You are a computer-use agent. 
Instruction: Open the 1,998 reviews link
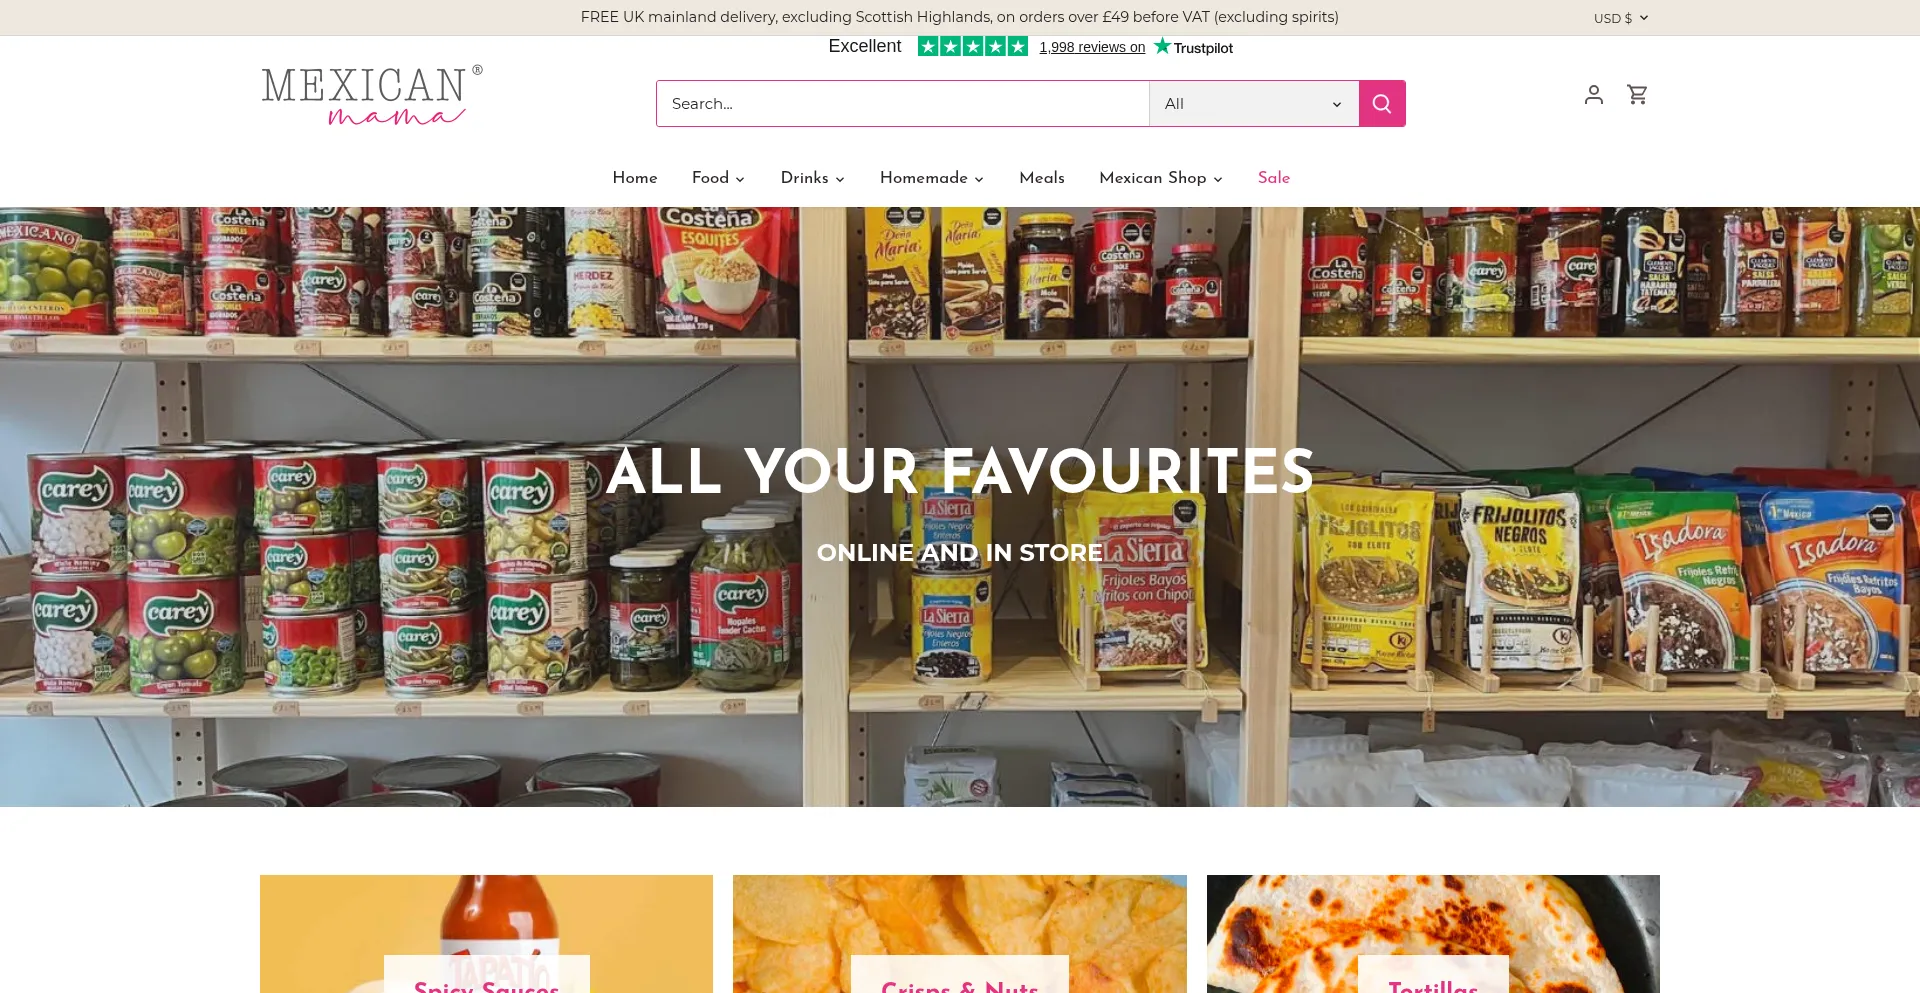point(1092,47)
